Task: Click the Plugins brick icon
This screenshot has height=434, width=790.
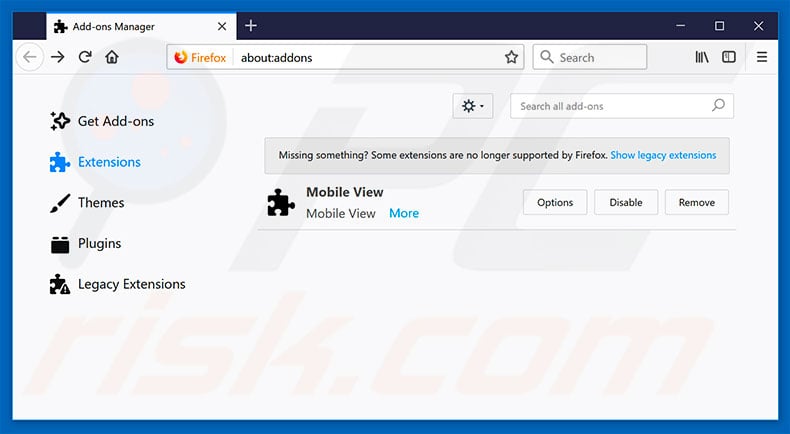Action: click(60, 244)
